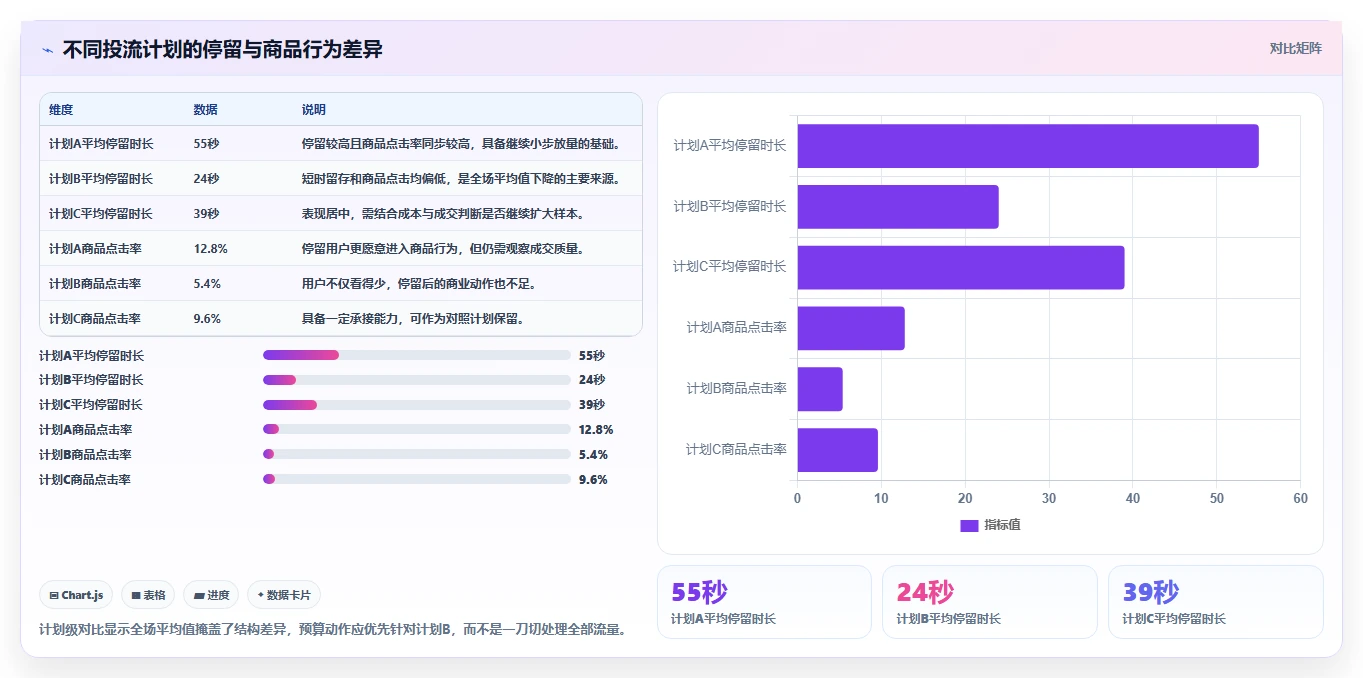Click description starting 停留较高且商品点击率同步较高

coord(461,144)
